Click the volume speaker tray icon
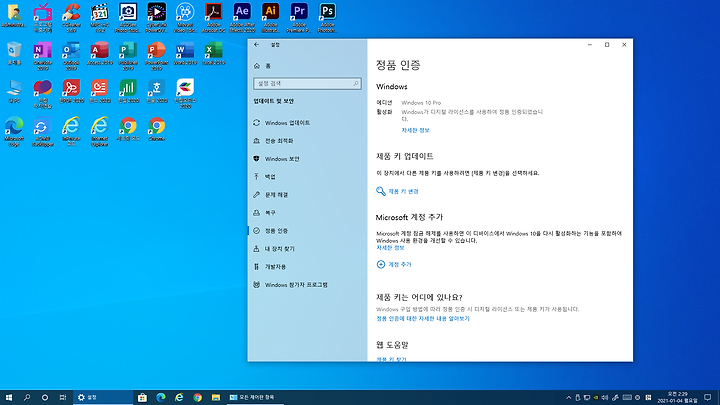720x405 pixels. coord(605,398)
